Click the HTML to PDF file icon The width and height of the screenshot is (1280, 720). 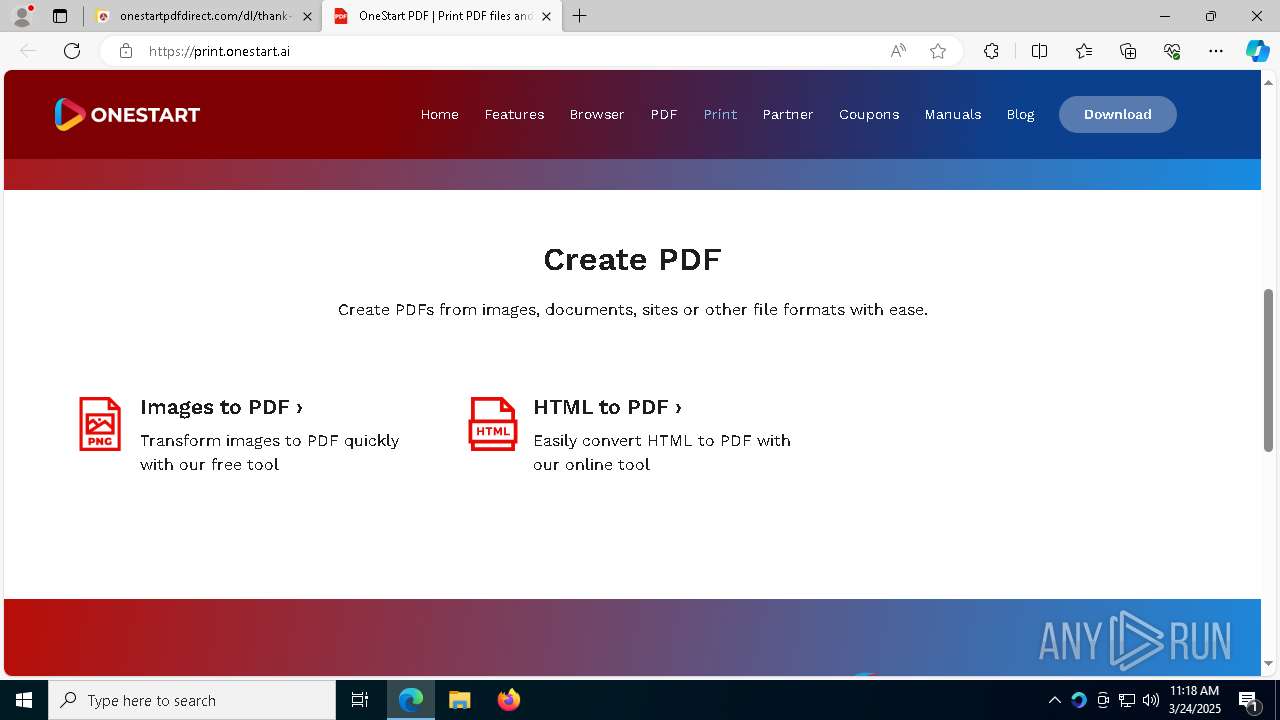(x=493, y=424)
